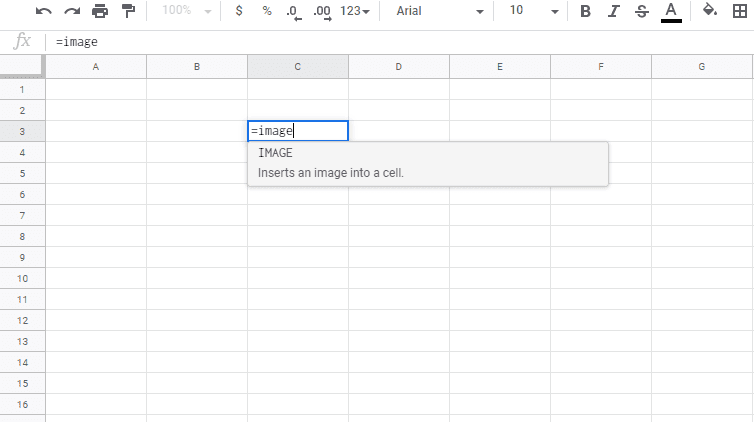Select row 7 header
Image resolution: width=754 pixels, height=422 pixels.
coord(22,215)
